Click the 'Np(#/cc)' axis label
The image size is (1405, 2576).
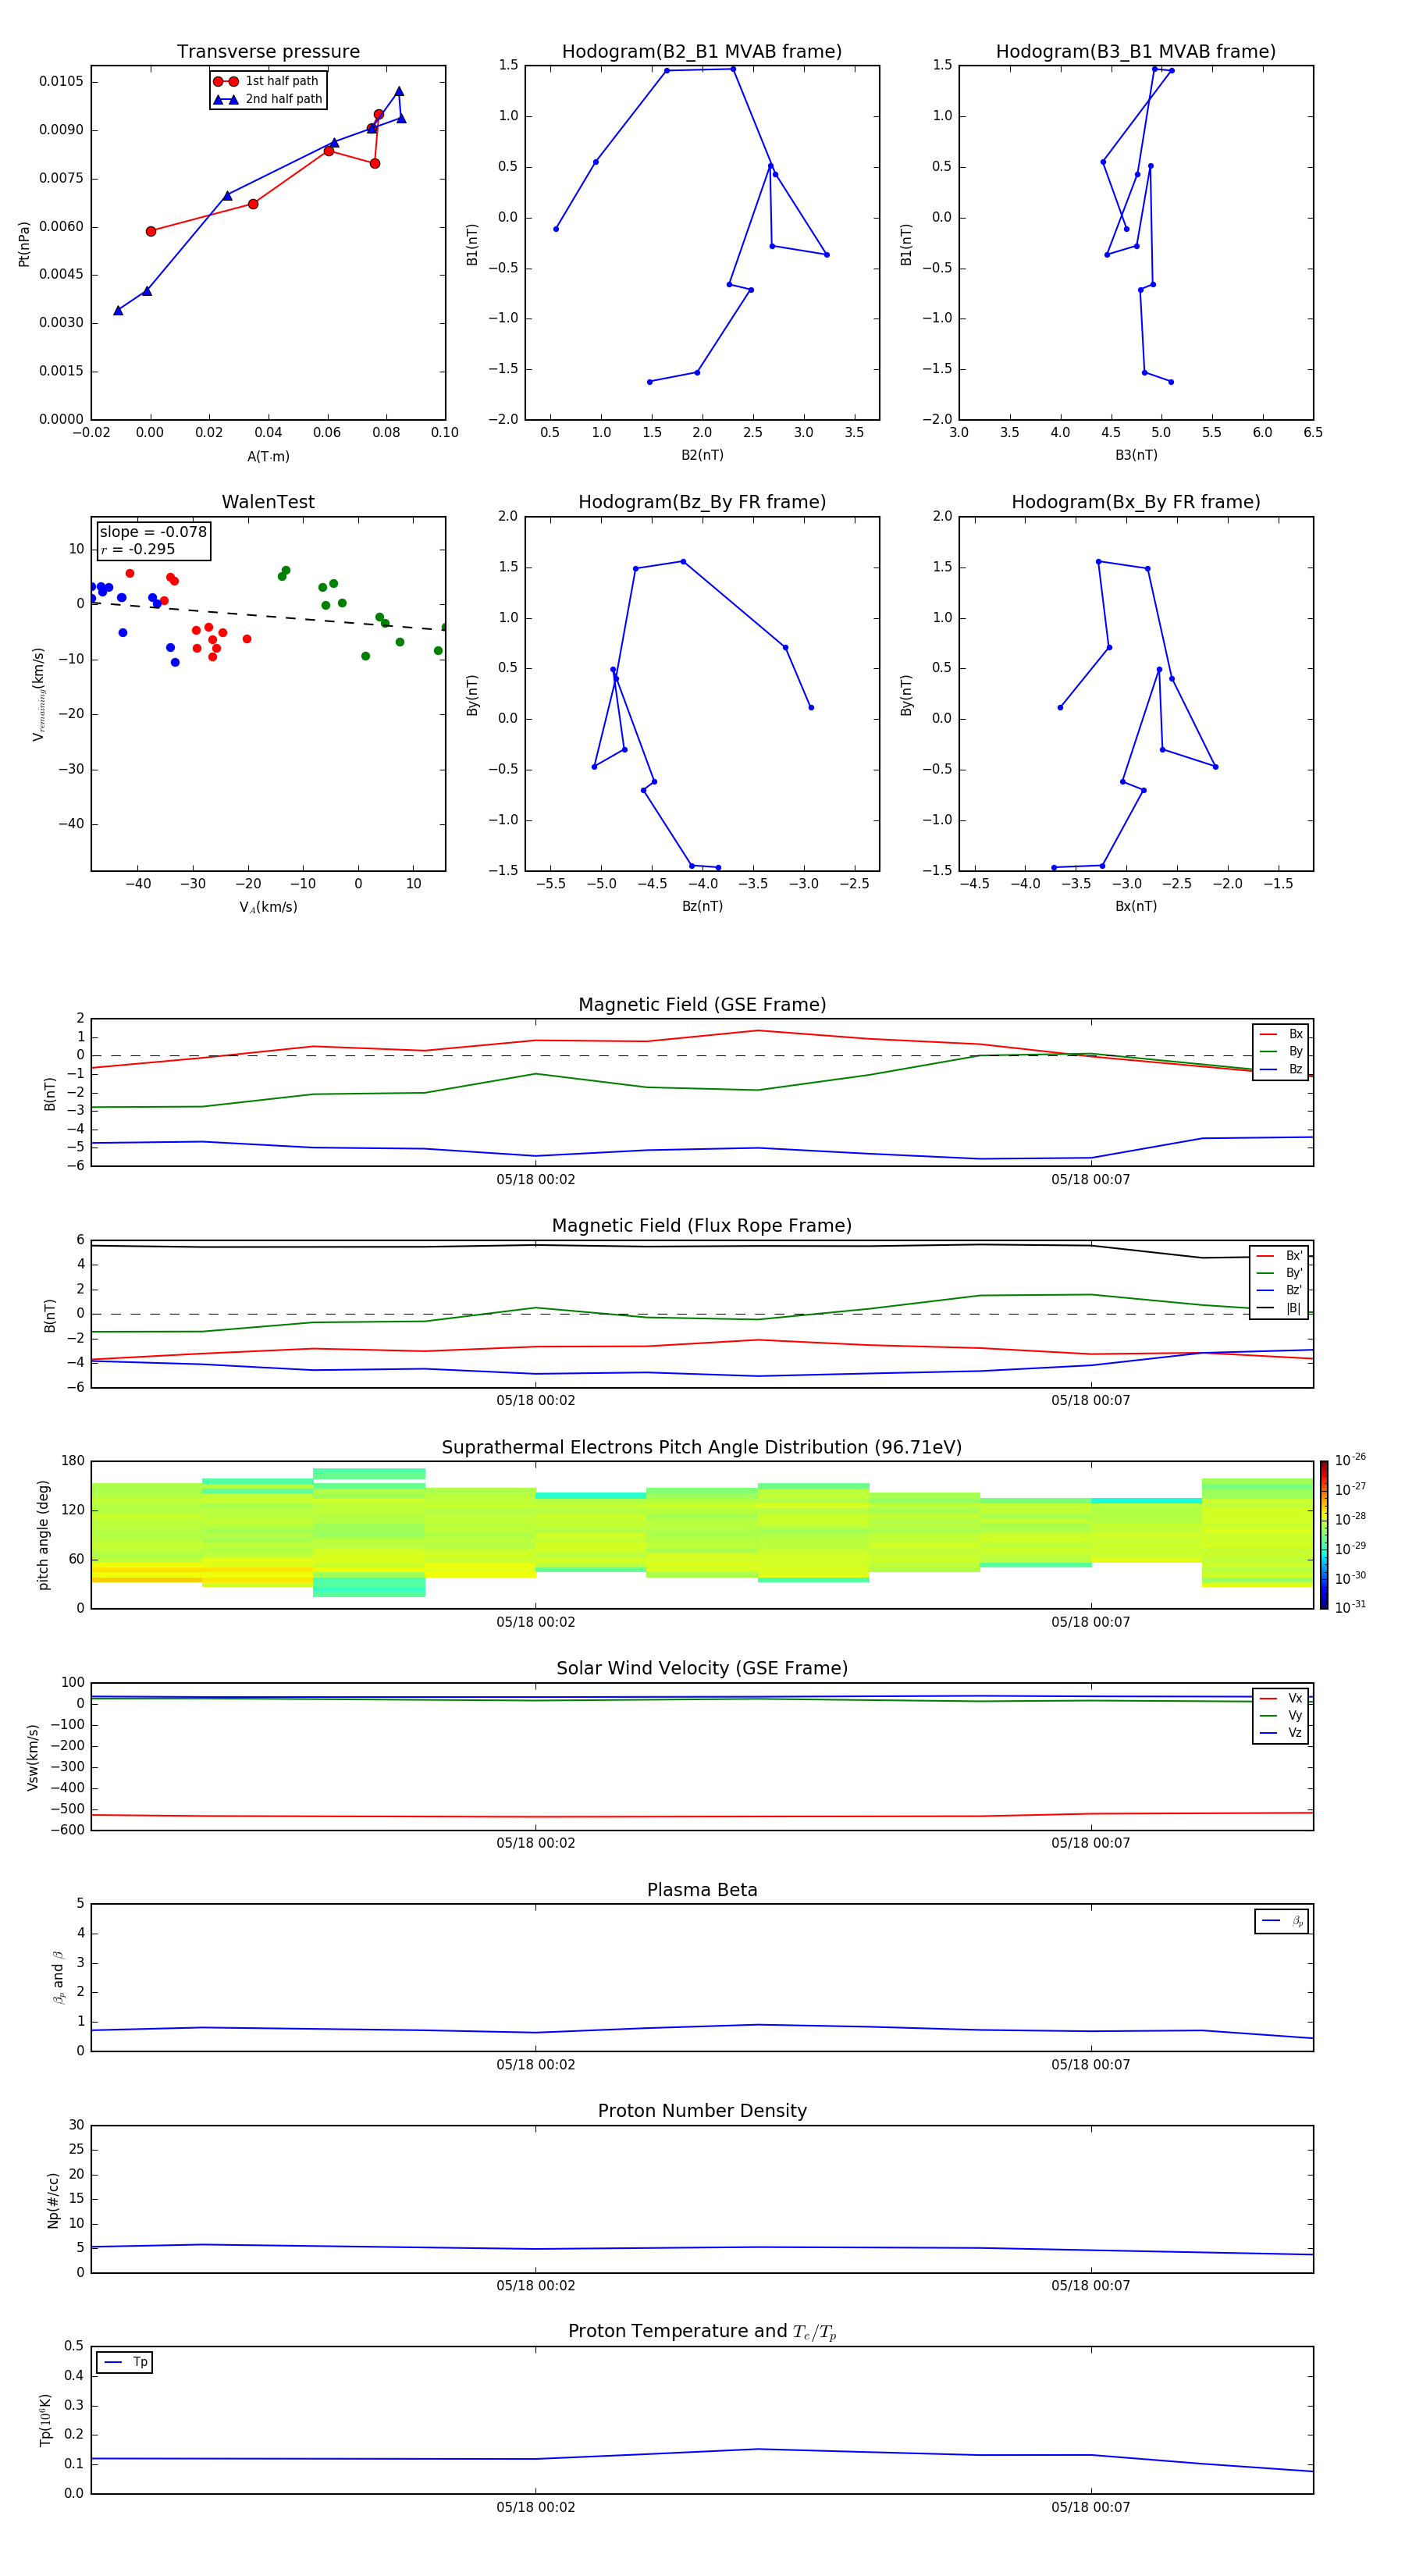[53, 2200]
